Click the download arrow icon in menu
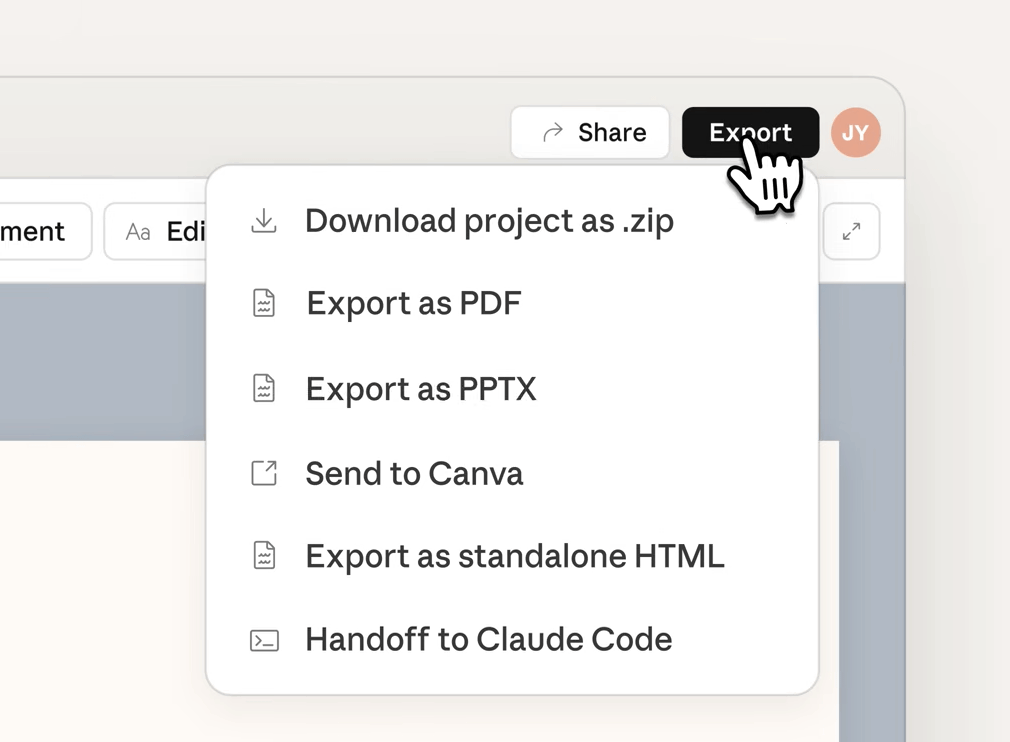This screenshot has height=742, width=1010. [264, 220]
